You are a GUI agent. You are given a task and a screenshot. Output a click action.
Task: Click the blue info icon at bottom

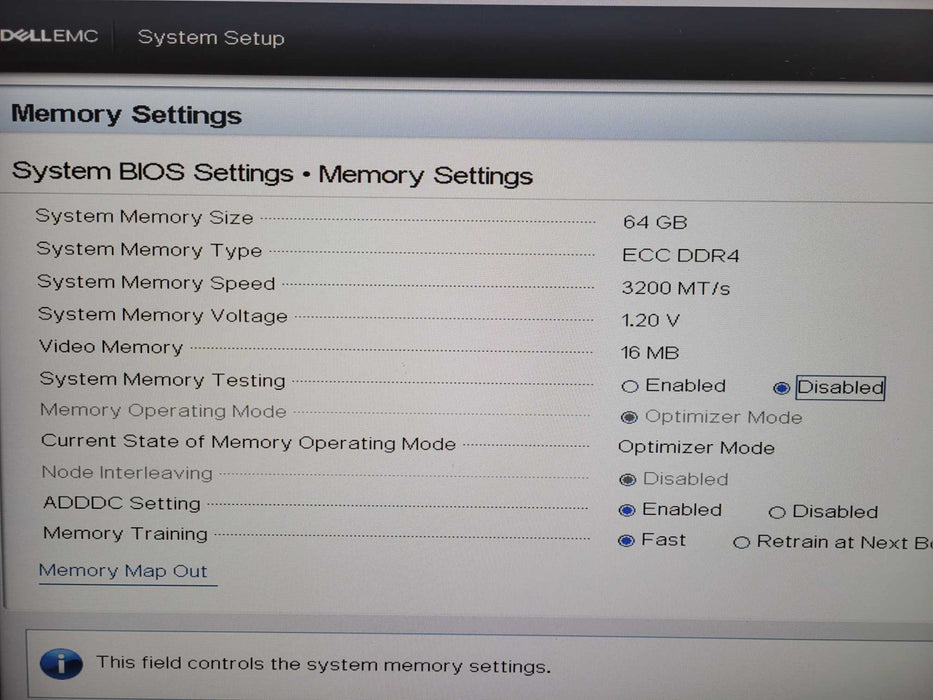click(62, 664)
